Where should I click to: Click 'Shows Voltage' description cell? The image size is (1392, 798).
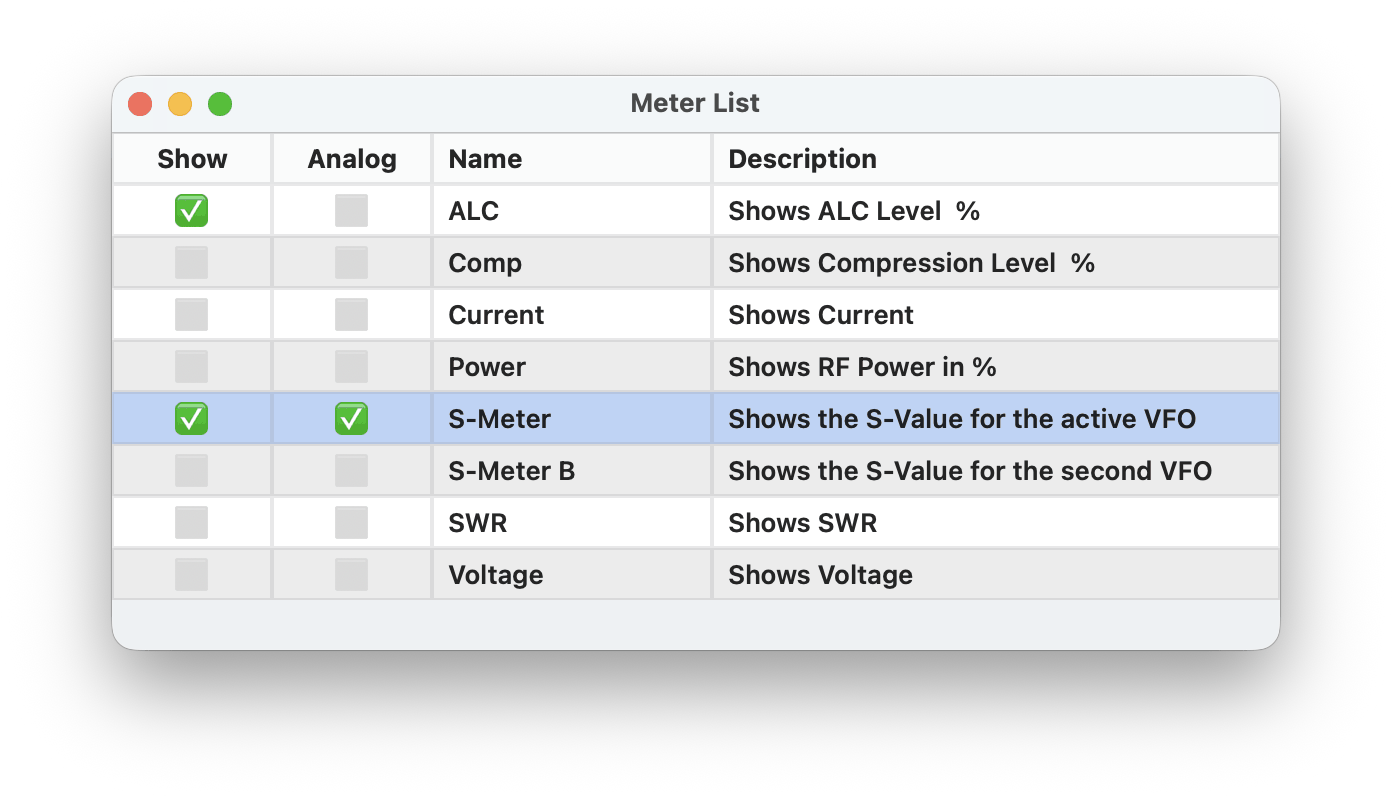(x=996, y=575)
